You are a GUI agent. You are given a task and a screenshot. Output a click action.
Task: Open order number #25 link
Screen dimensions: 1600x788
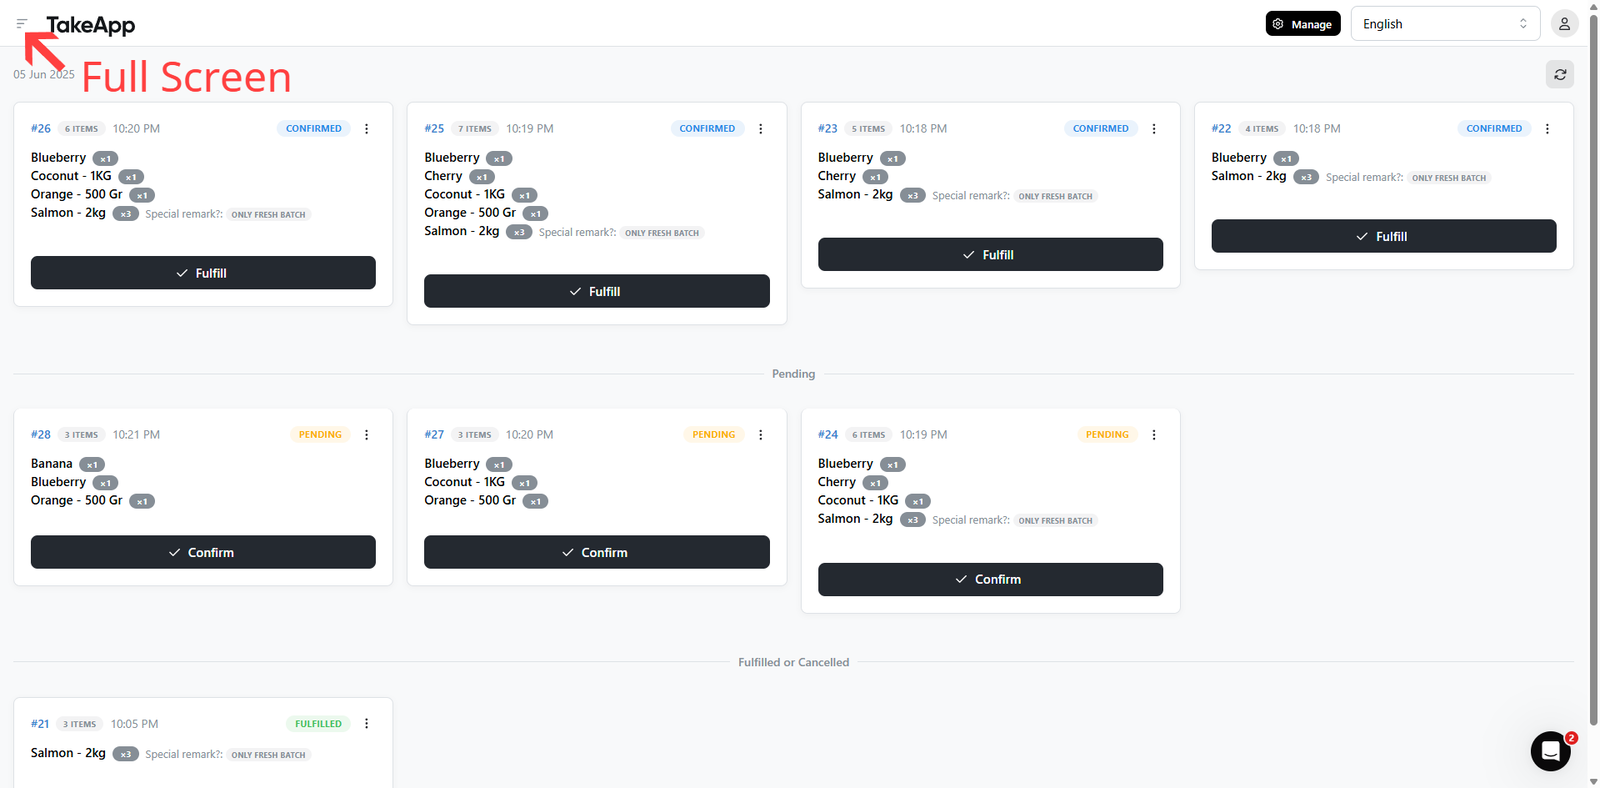[434, 129]
